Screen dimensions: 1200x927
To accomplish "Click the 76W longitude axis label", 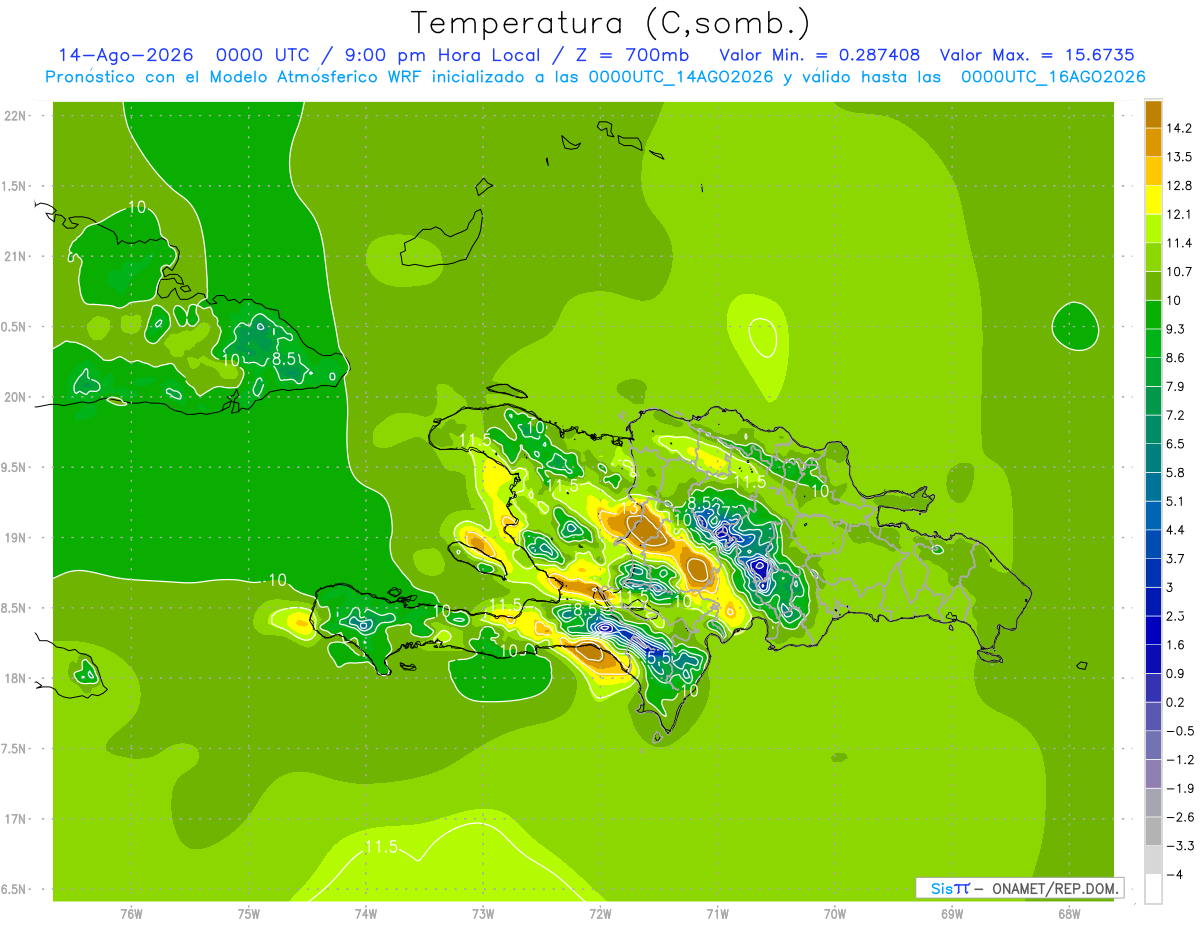I will 131,913.
